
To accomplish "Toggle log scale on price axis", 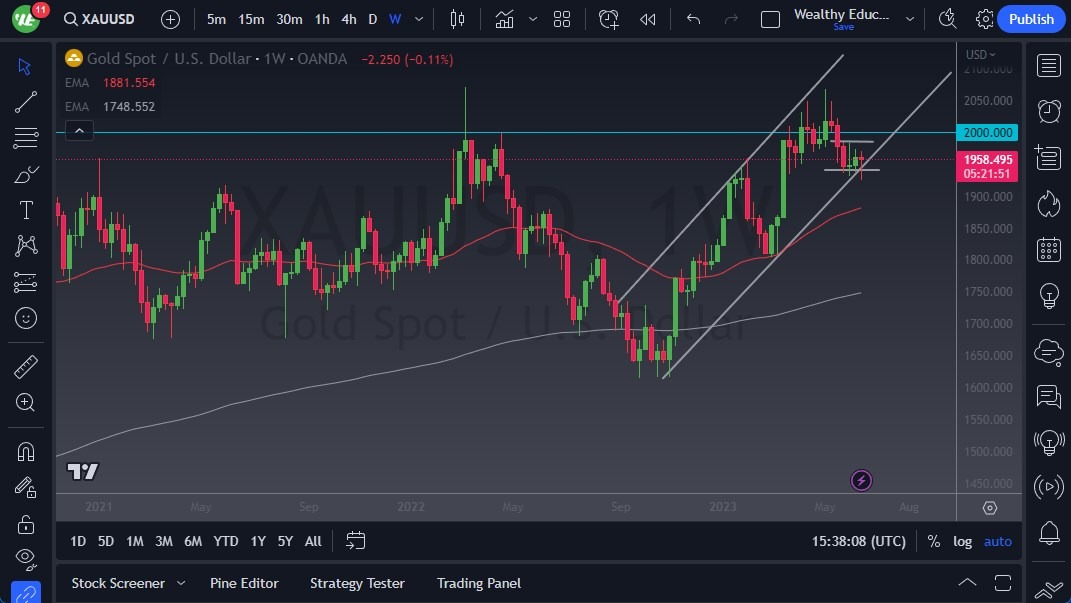I will pyautogui.click(x=962, y=541).
